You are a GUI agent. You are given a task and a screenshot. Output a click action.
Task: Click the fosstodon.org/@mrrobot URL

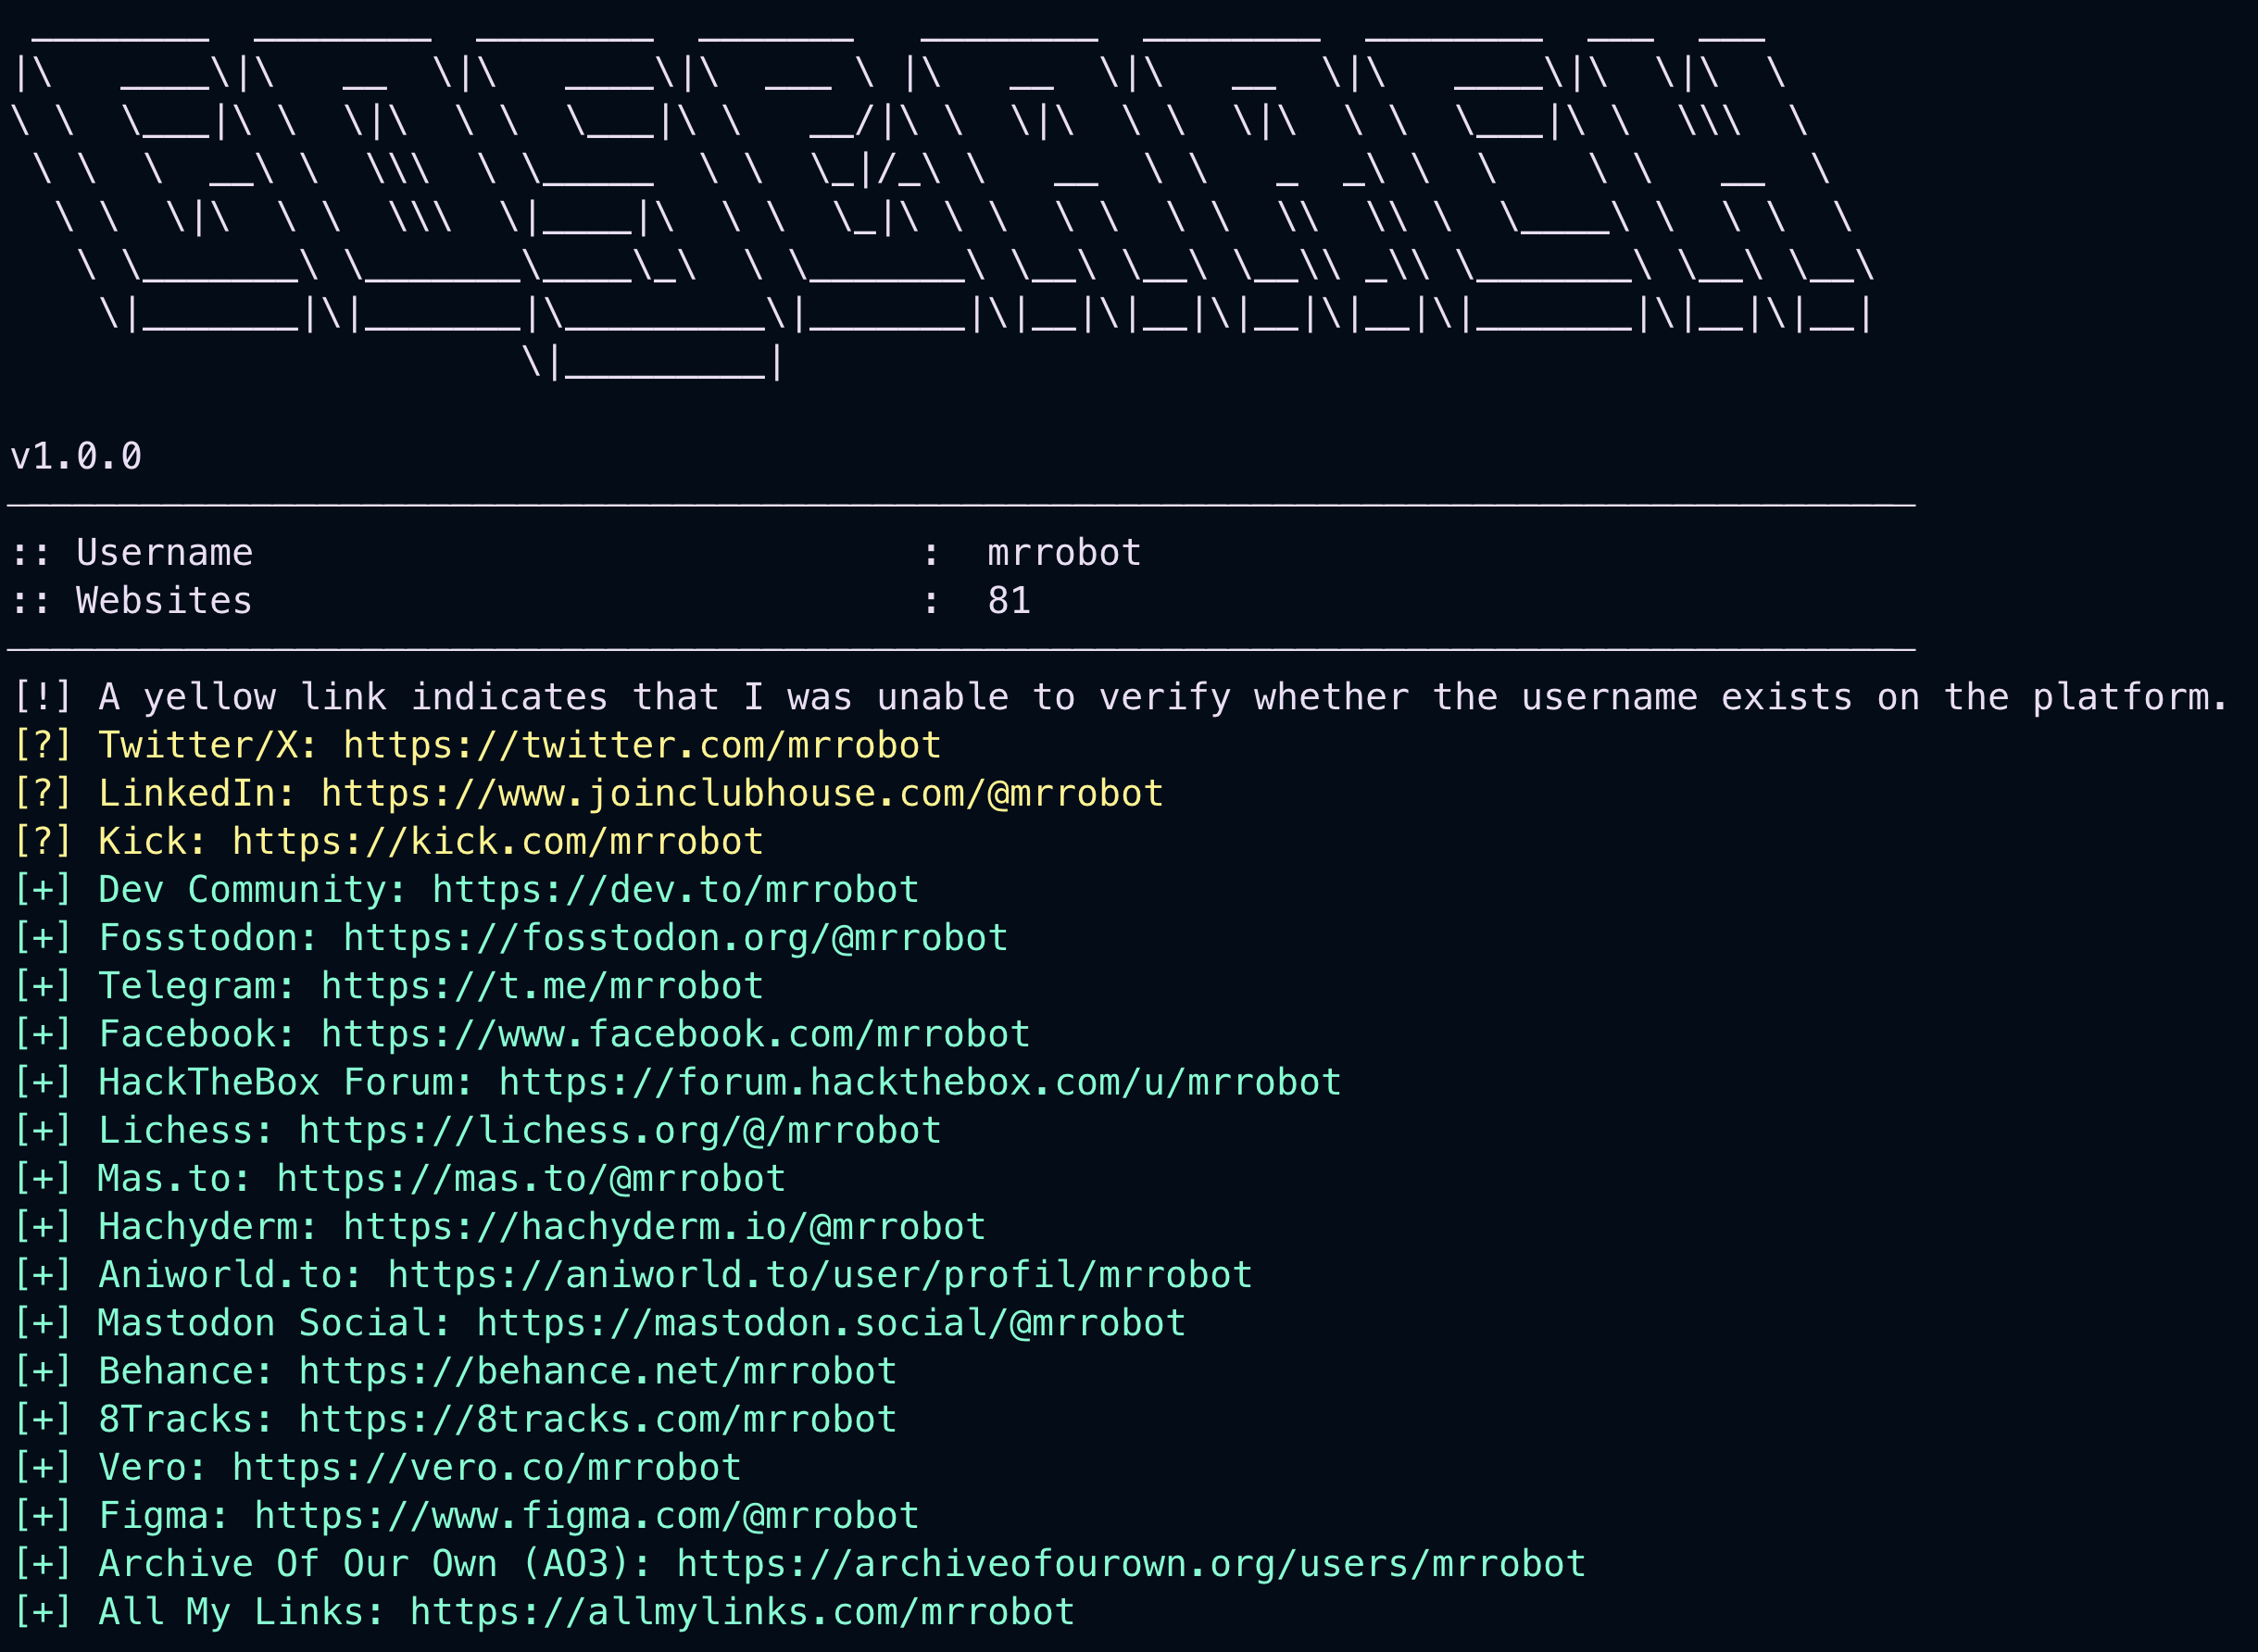tap(675, 937)
